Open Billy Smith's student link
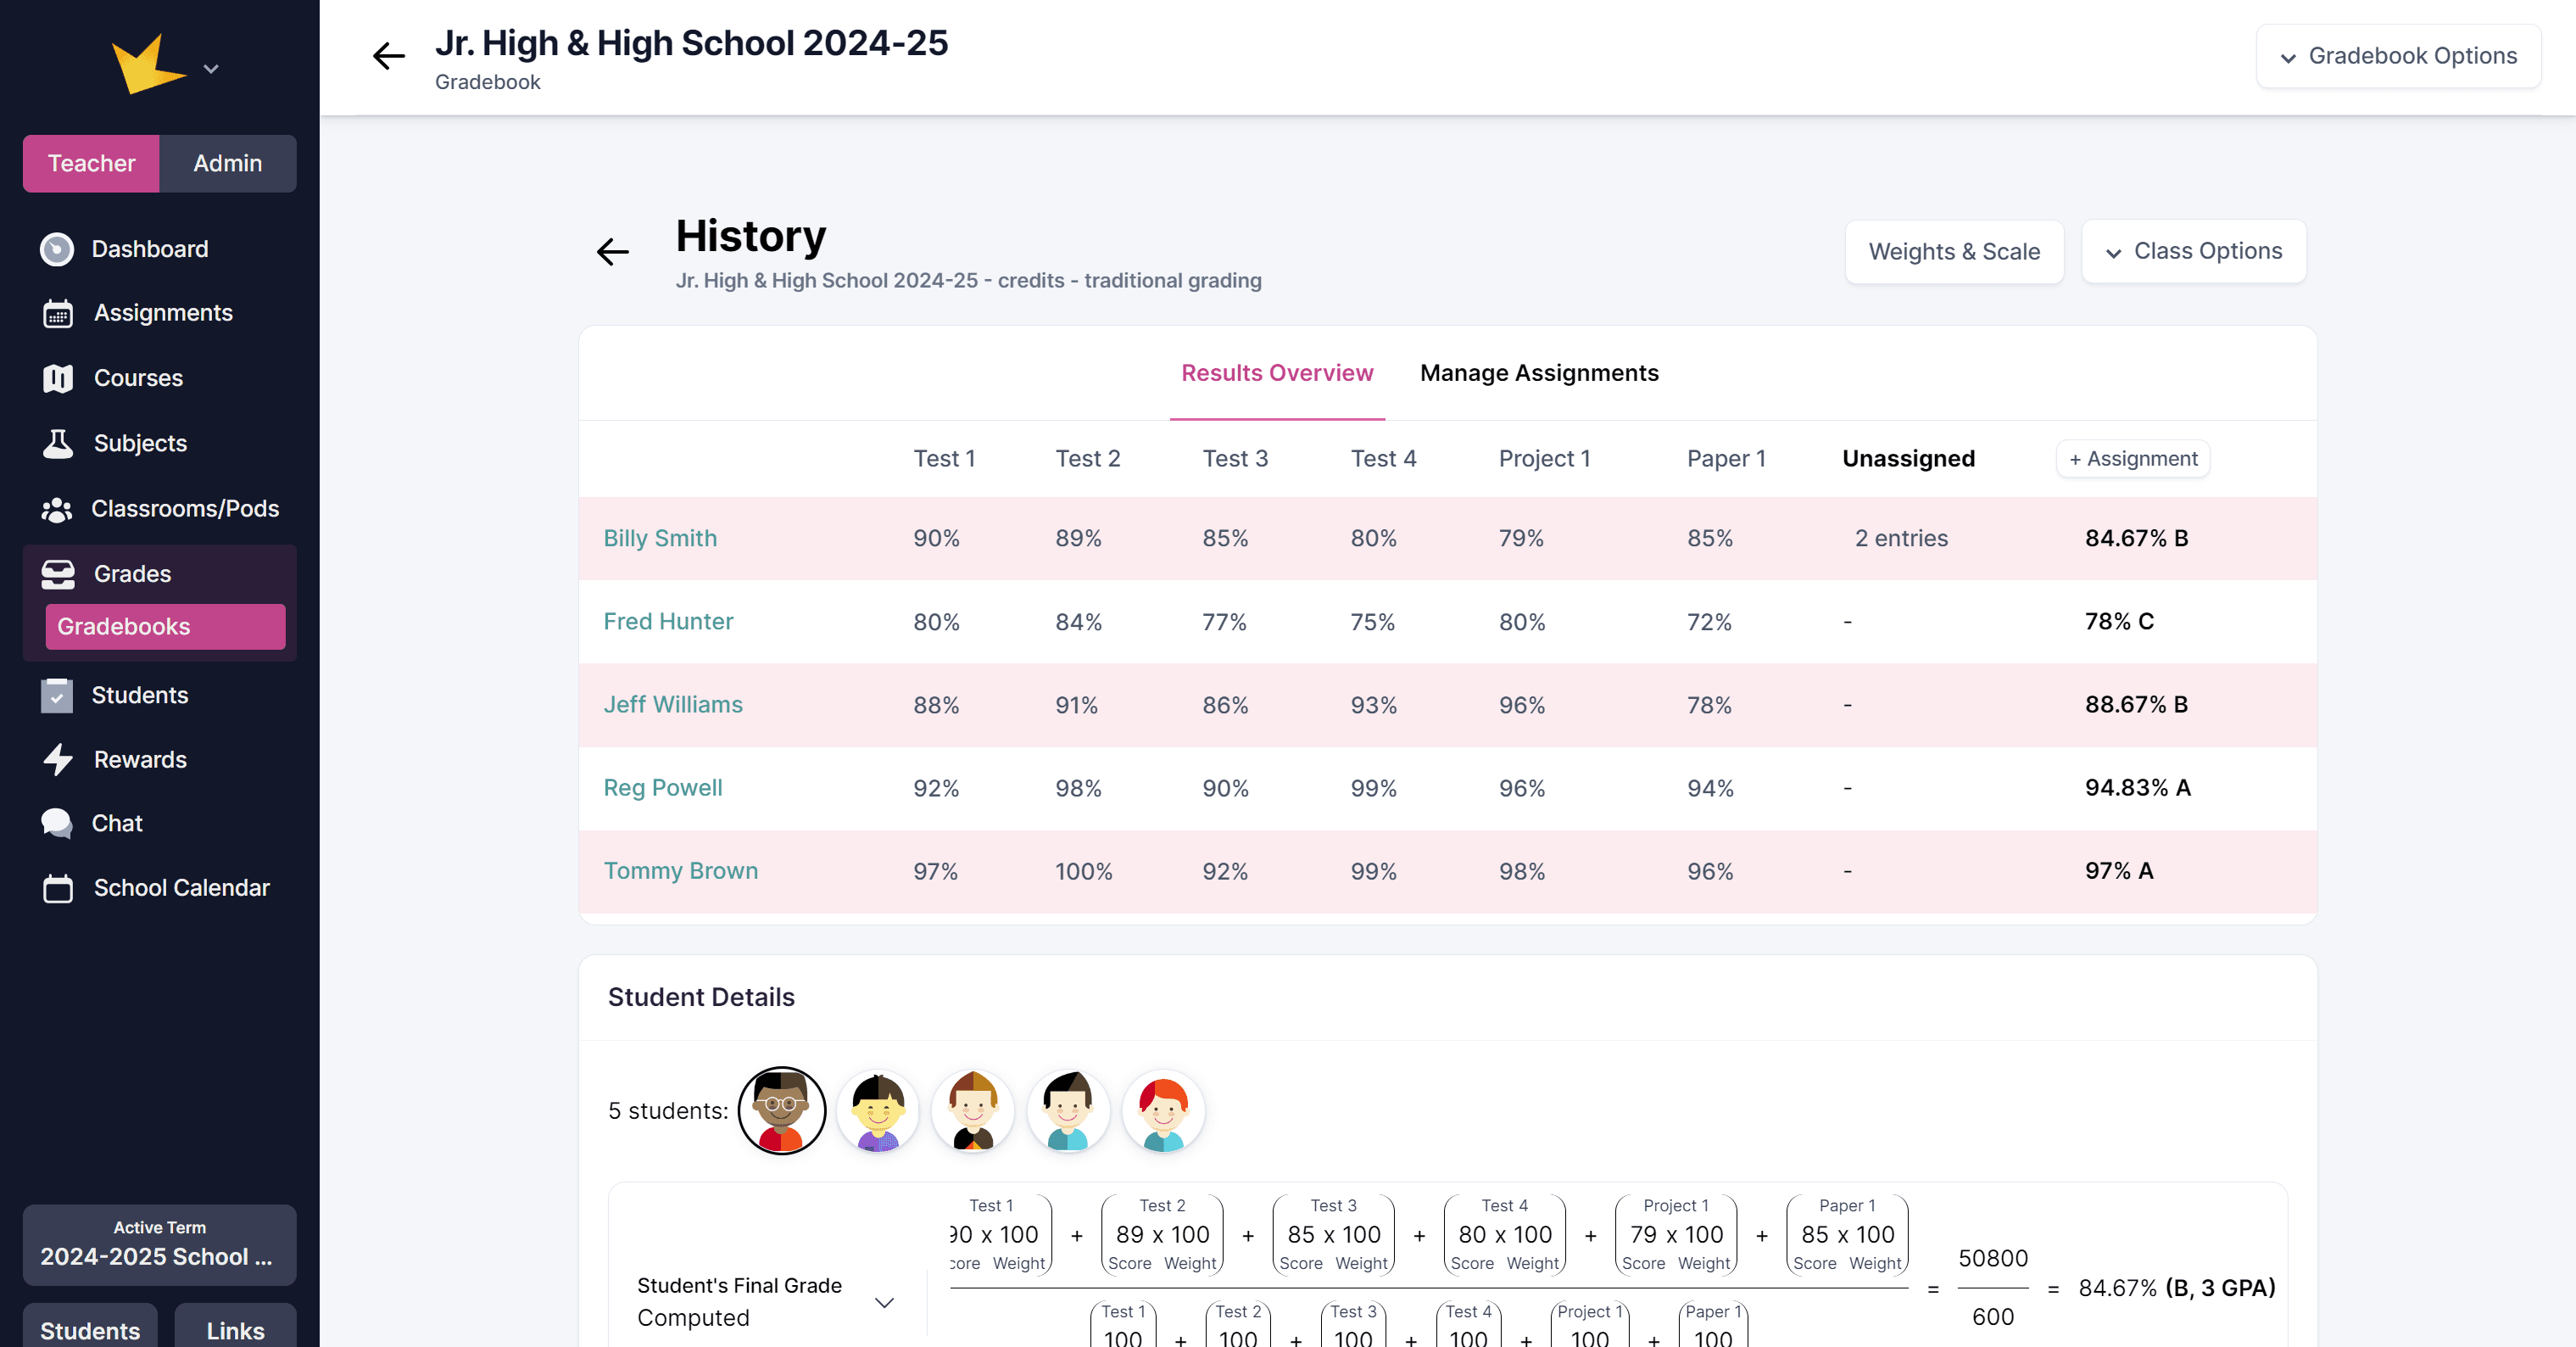The image size is (2576, 1347). 660,538
